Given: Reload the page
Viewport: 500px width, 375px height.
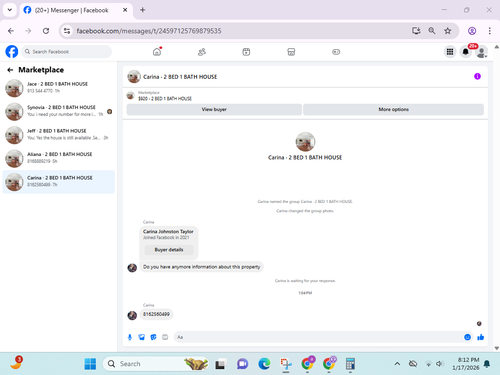Looking at the screenshot, I should point(46,31).
